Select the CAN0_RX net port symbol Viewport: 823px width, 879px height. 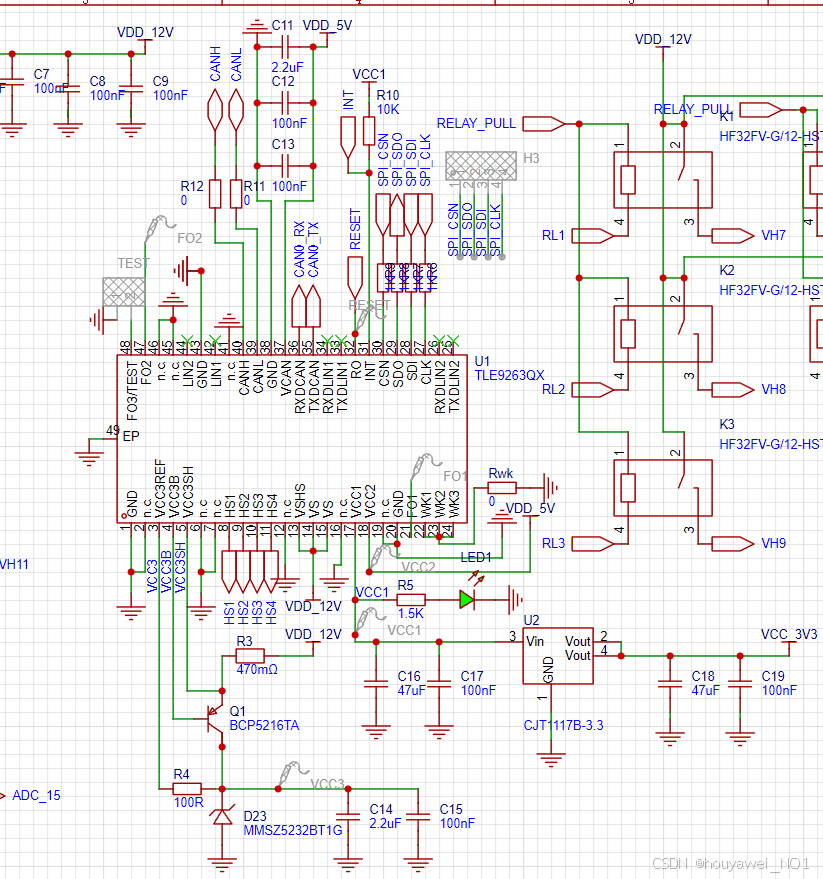[299, 306]
